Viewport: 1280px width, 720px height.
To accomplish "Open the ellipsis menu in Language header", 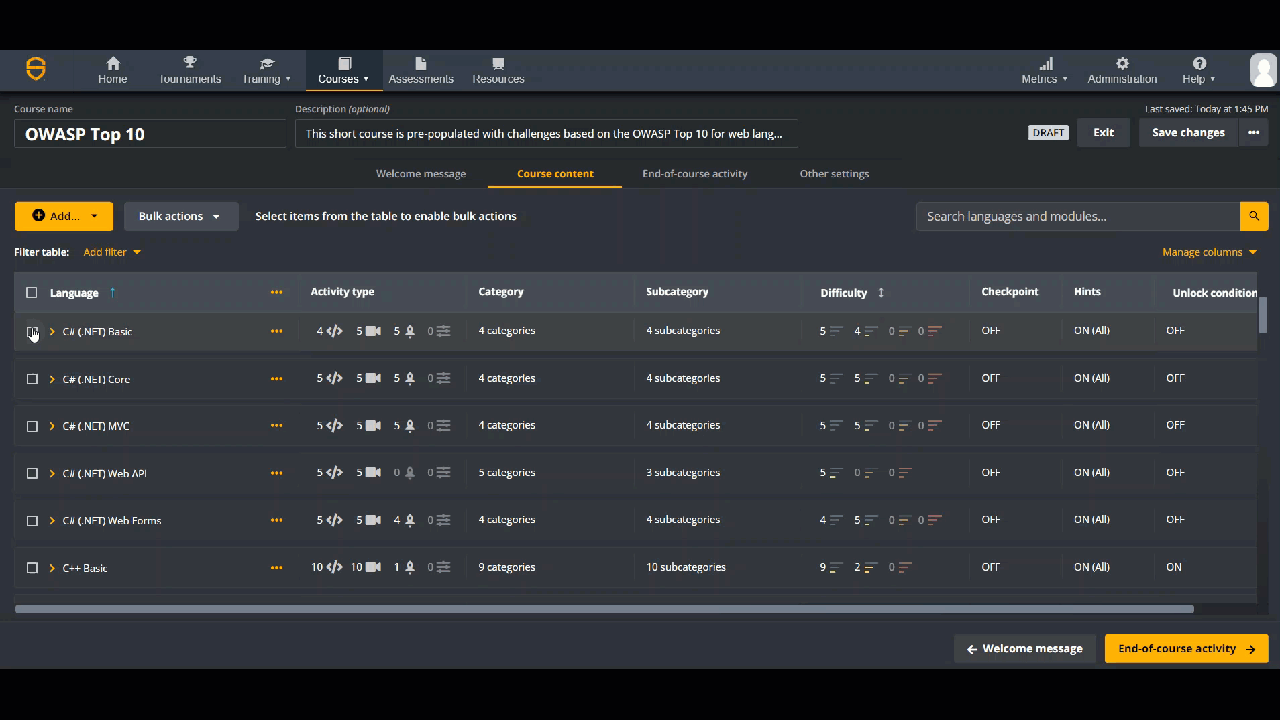I will 276,293.
